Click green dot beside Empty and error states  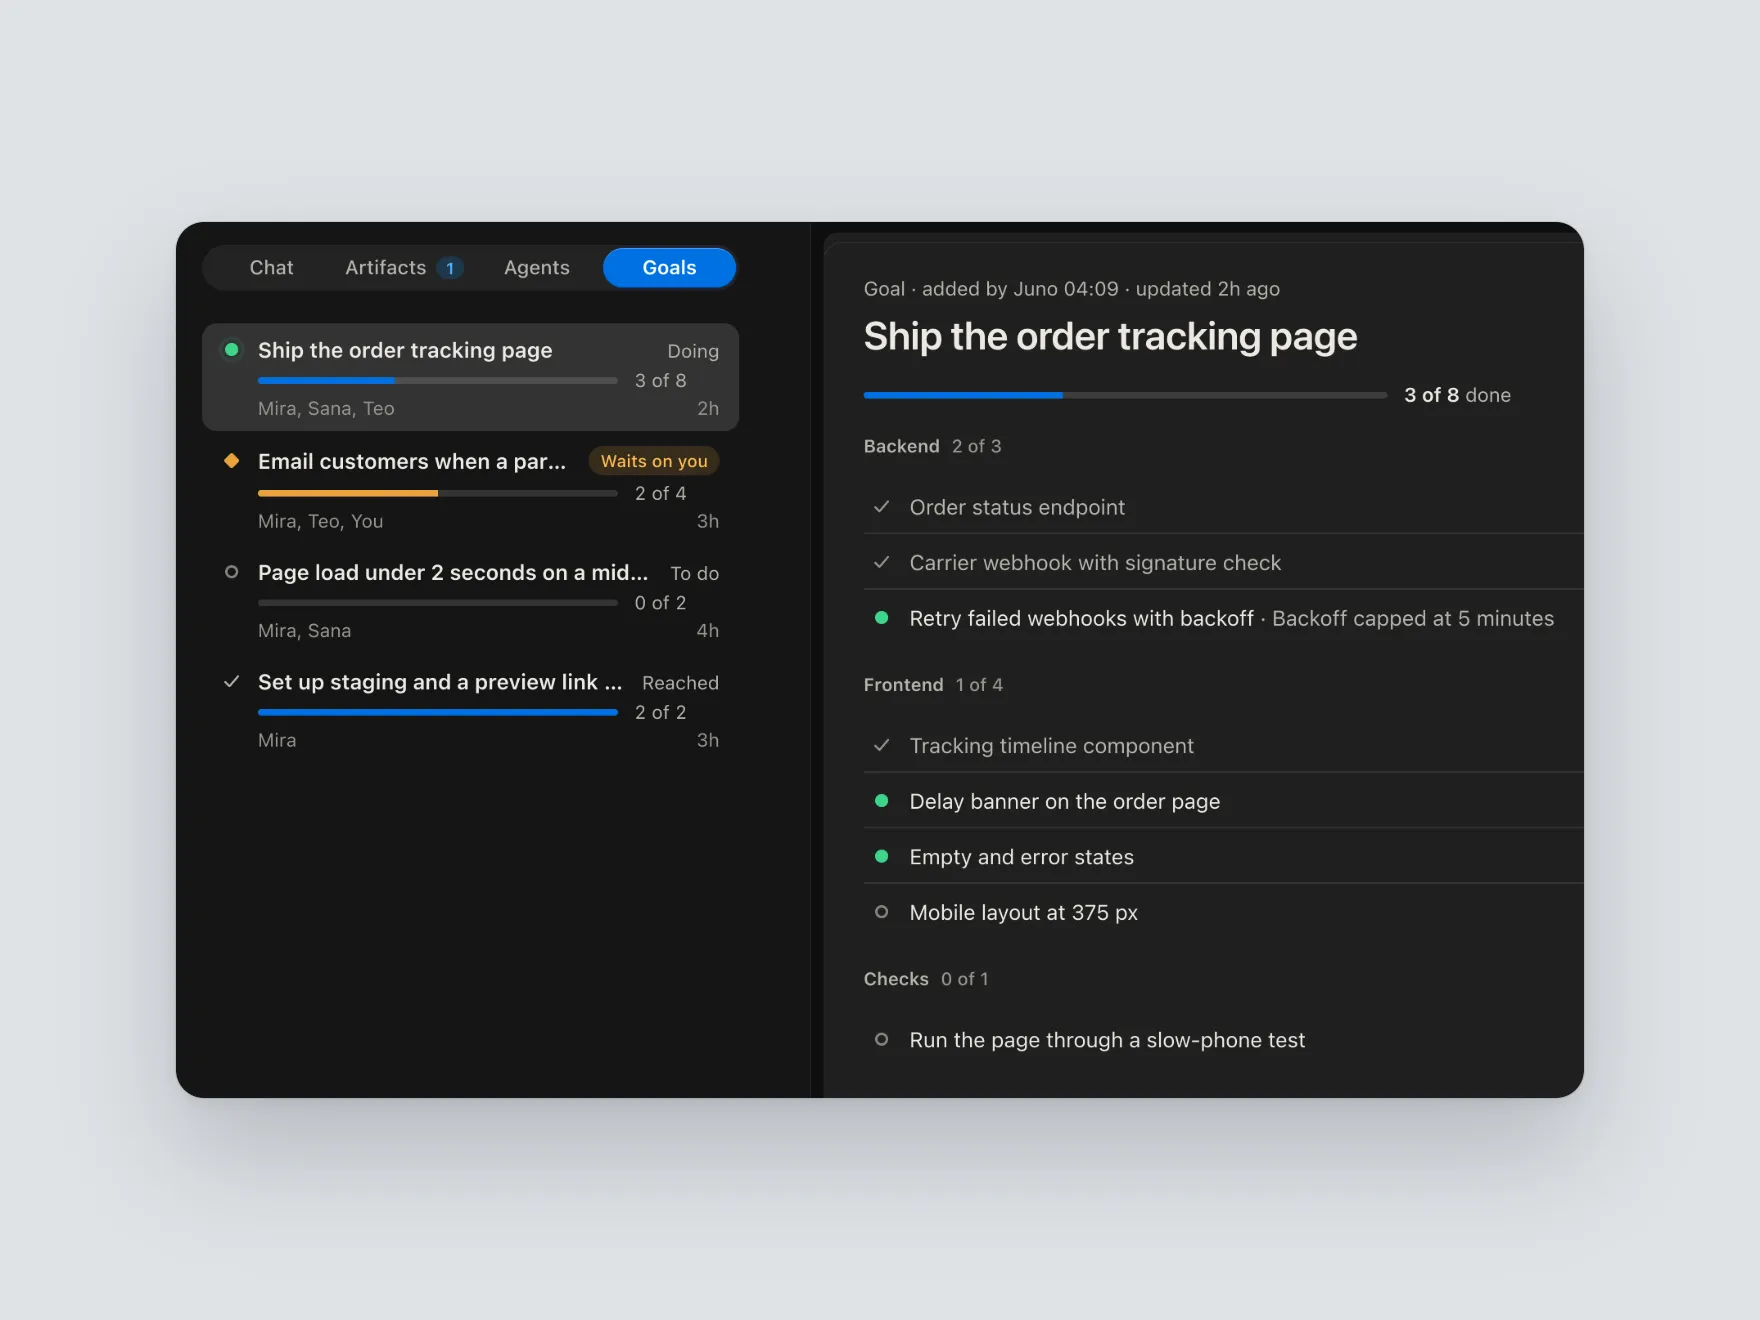point(881,857)
